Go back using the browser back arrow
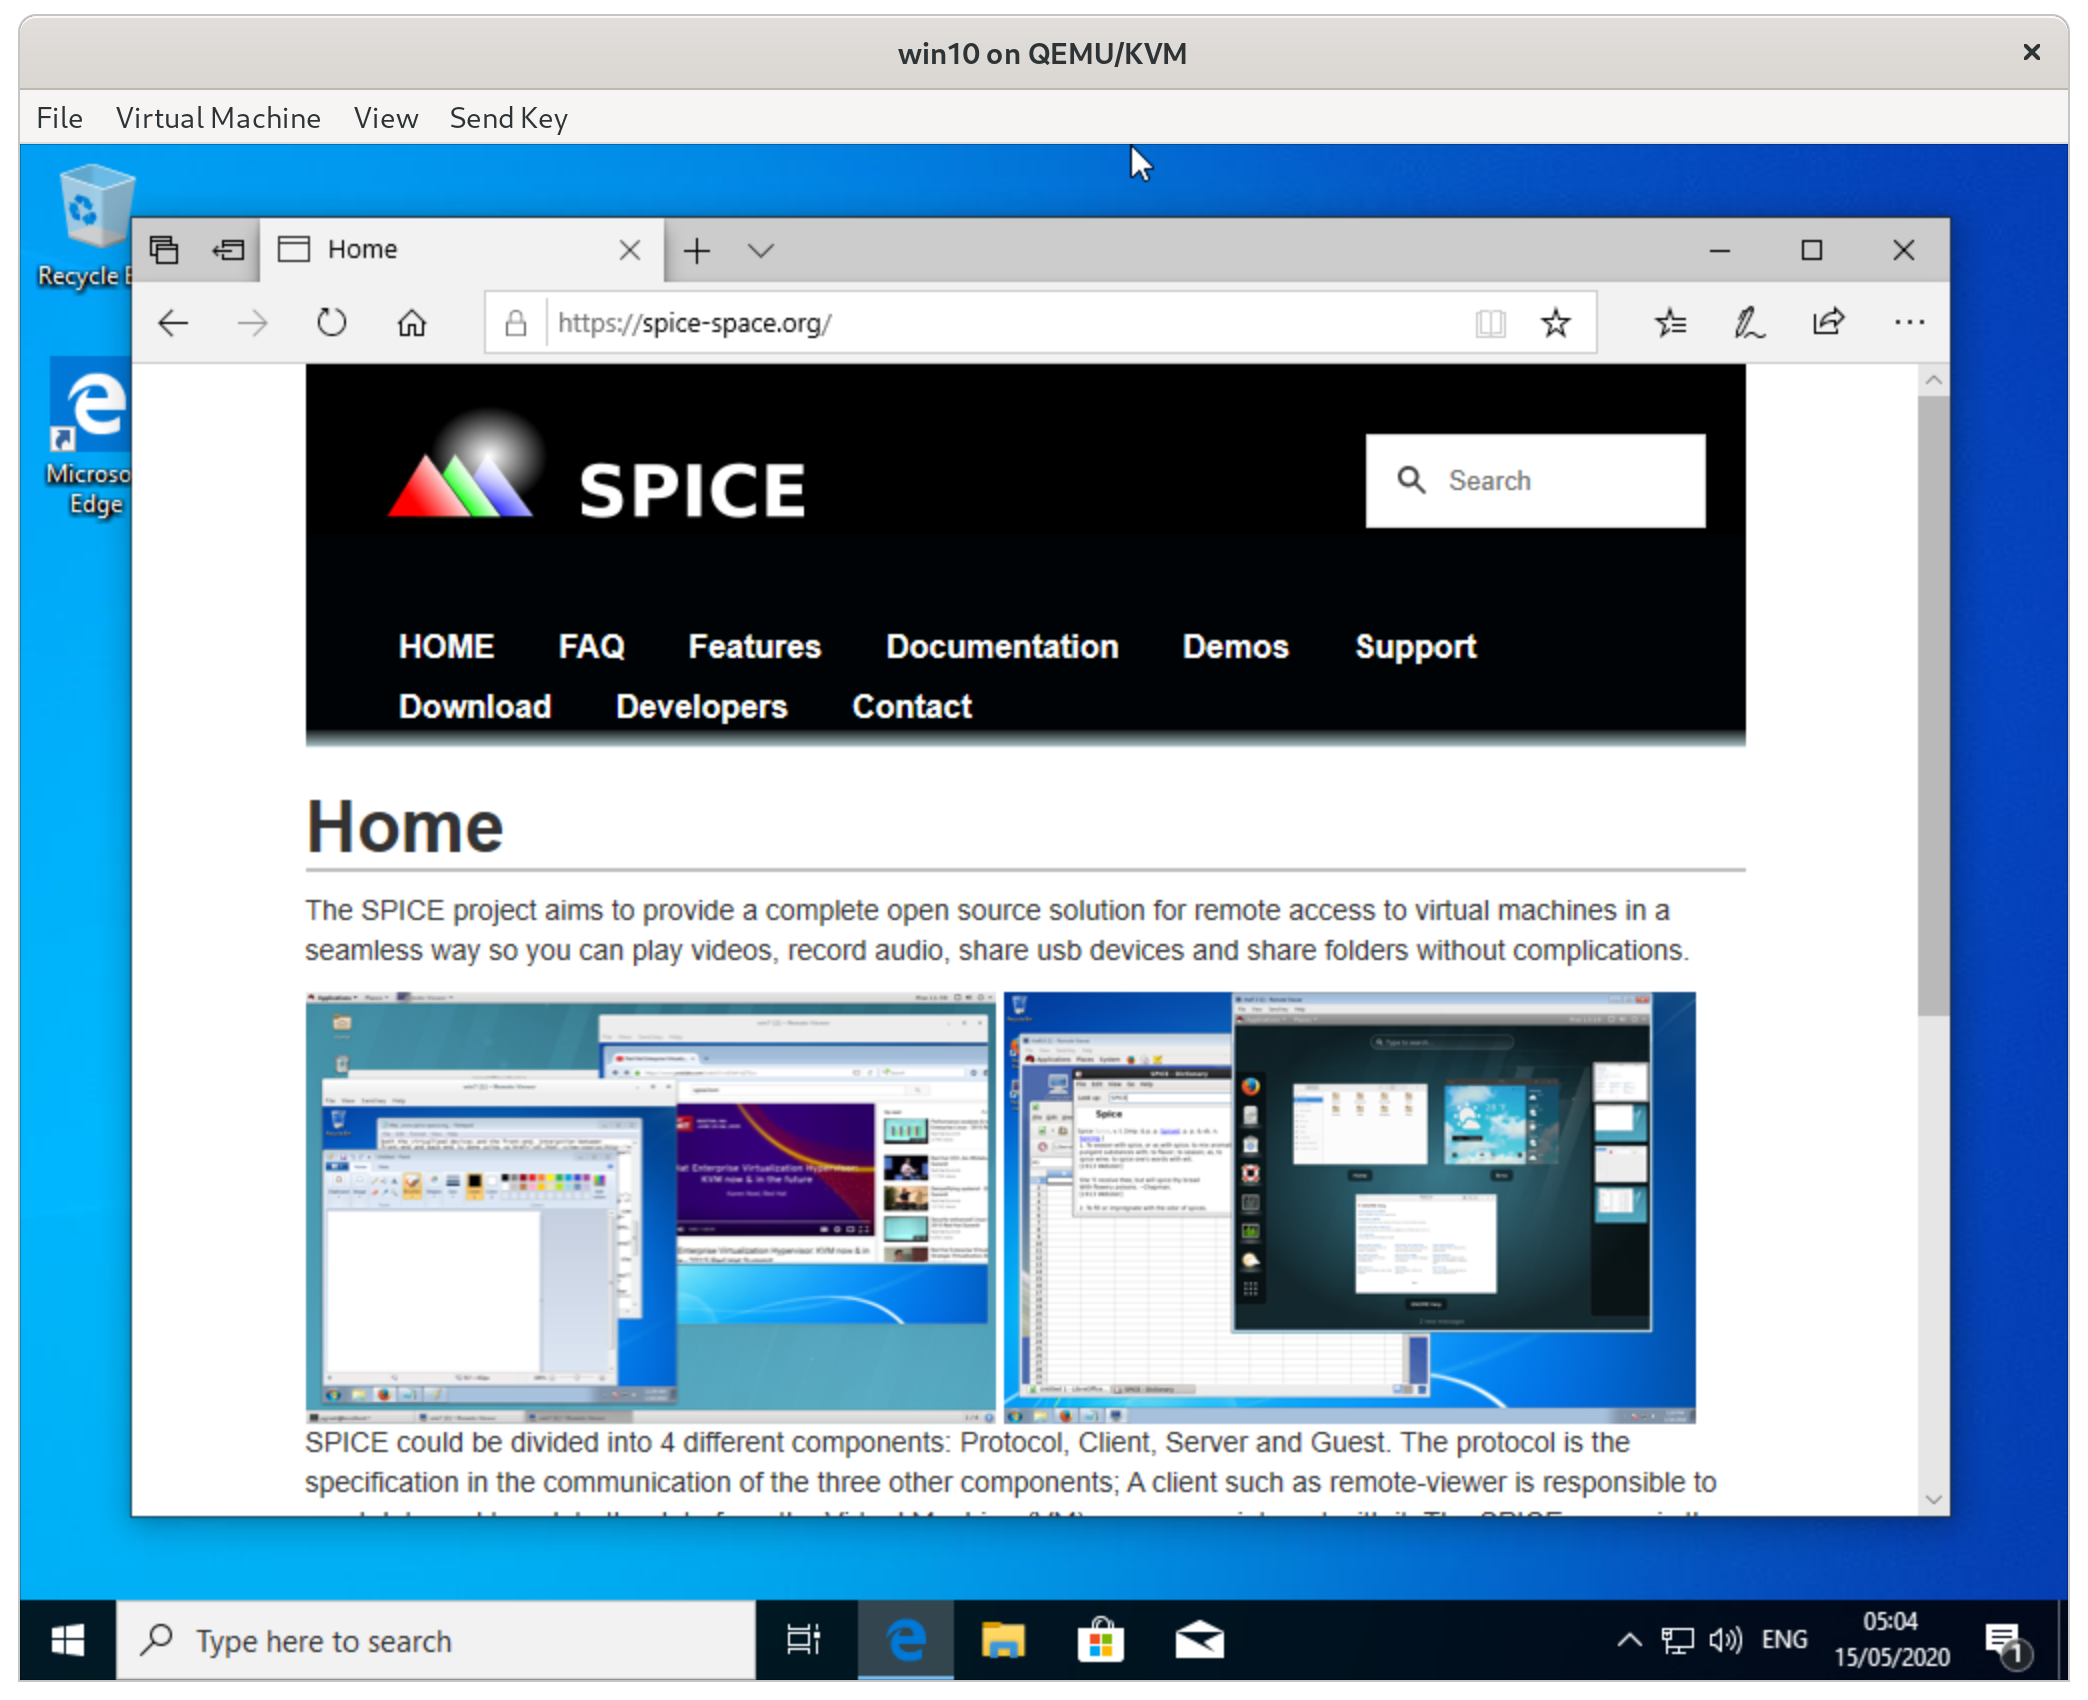The height and width of the screenshot is (1700, 2088). tap(172, 322)
